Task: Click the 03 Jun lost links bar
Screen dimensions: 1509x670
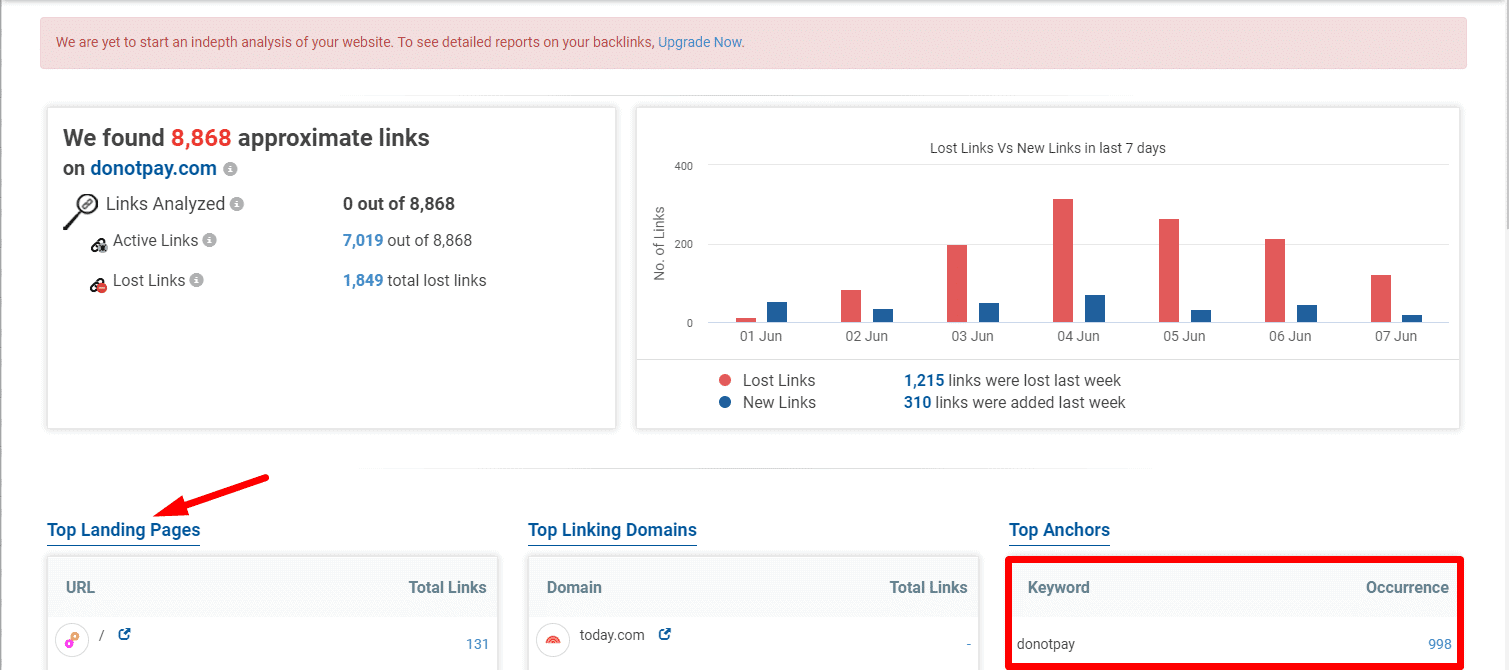Action: click(957, 284)
